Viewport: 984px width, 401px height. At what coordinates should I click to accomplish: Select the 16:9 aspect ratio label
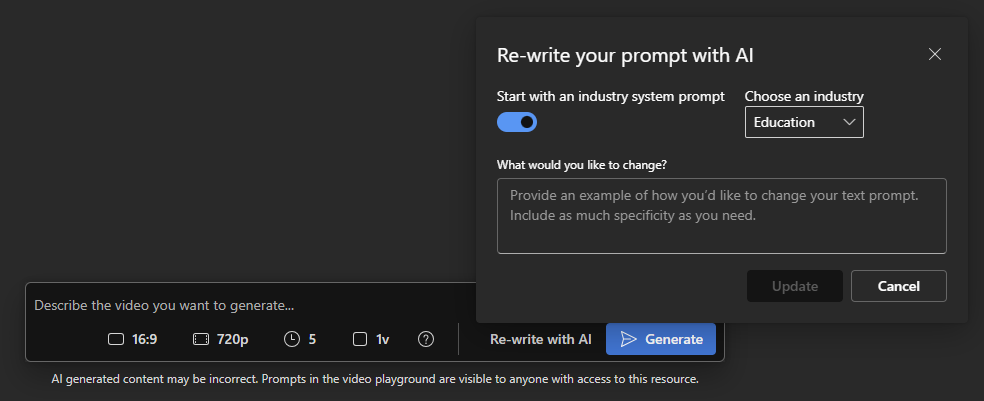point(145,339)
